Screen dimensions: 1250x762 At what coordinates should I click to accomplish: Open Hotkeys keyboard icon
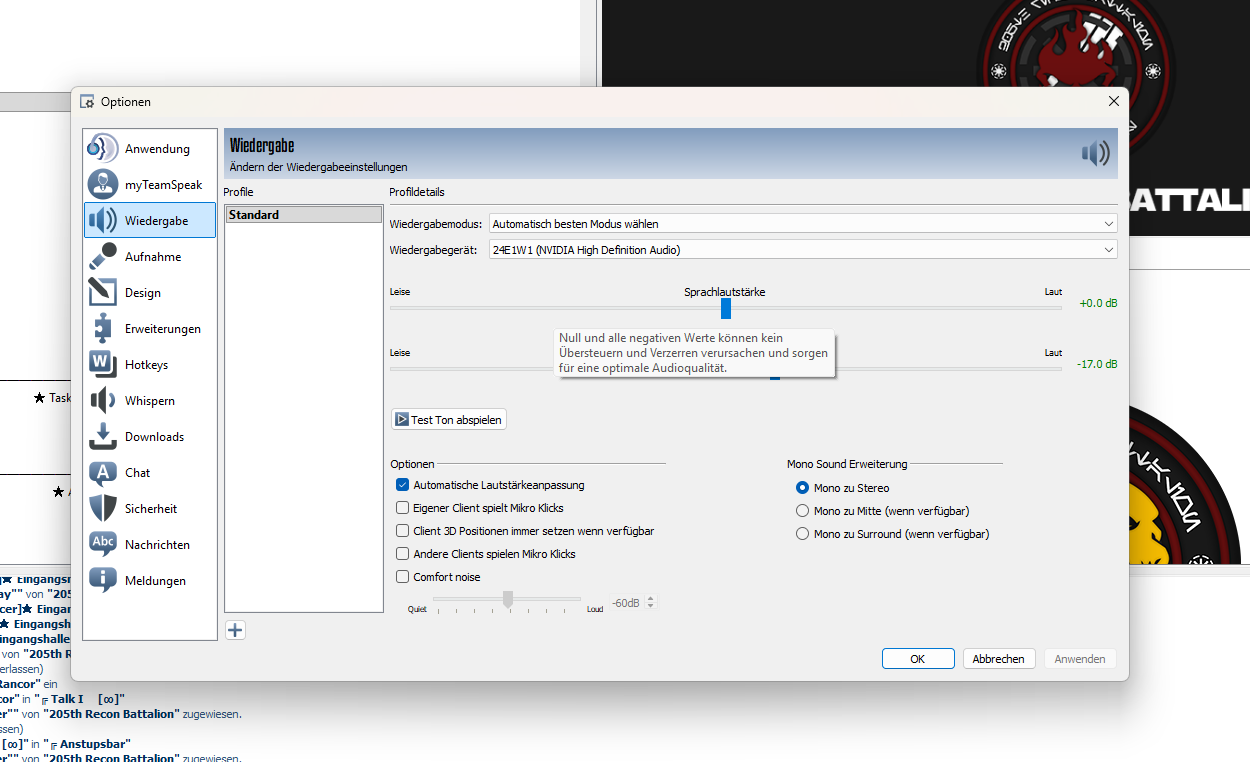(x=103, y=364)
